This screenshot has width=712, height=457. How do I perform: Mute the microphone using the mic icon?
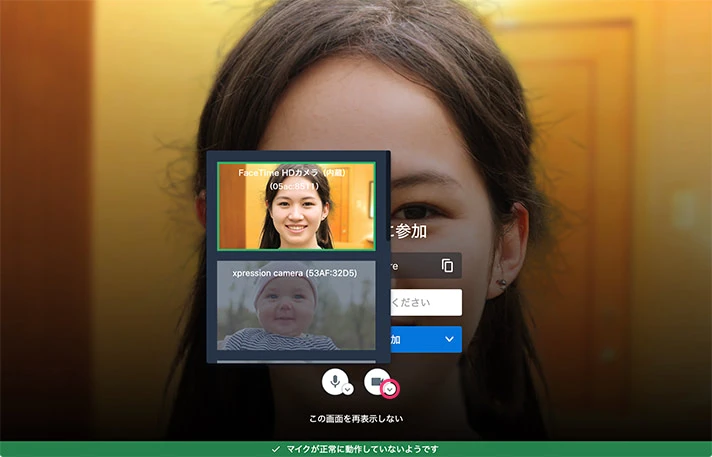[x=332, y=381]
